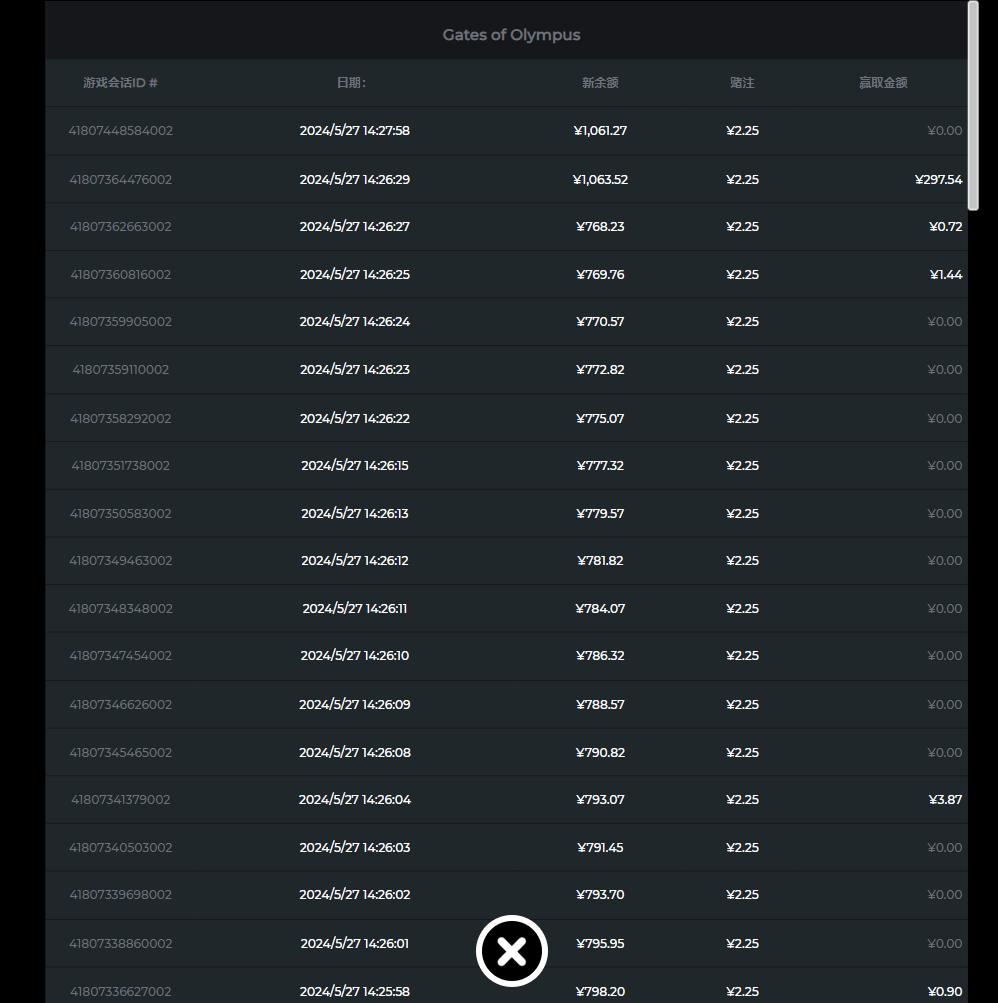This screenshot has height=1003, width=998.
Task: Click the ¥786.32 balance value
Action: point(600,655)
